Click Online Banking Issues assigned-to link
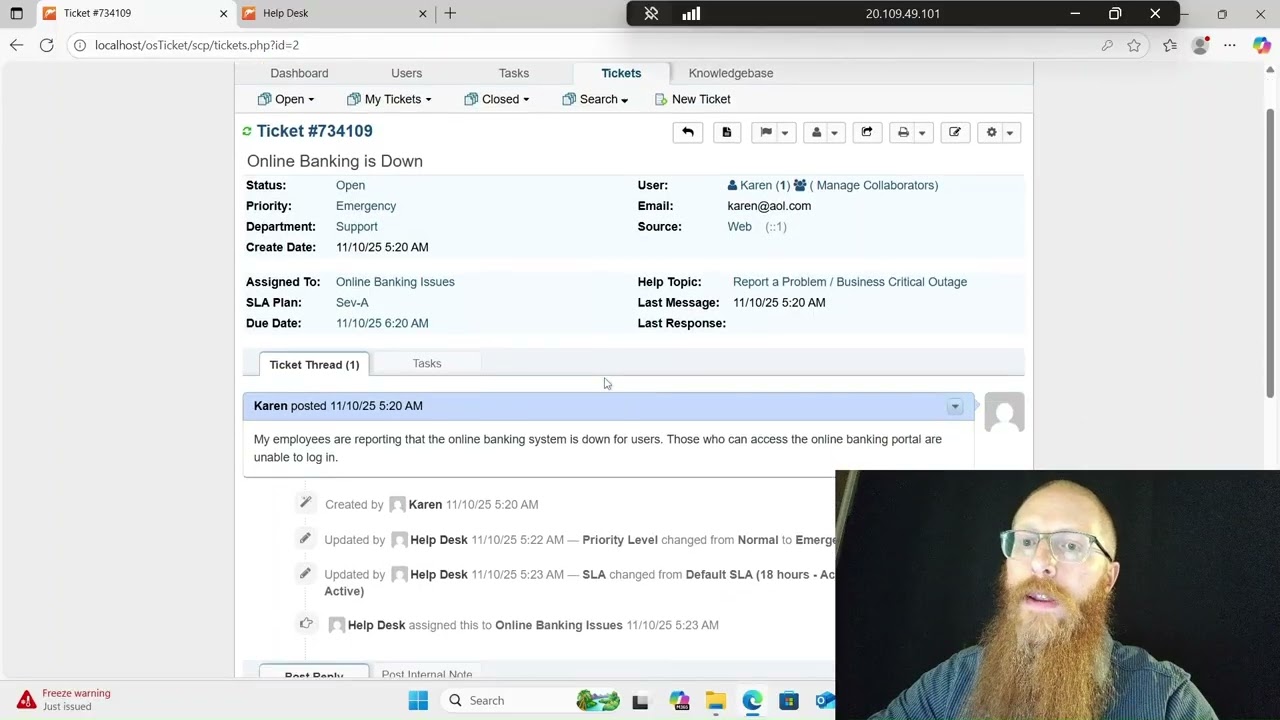The height and width of the screenshot is (720, 1280). click(x=395, y=282)
